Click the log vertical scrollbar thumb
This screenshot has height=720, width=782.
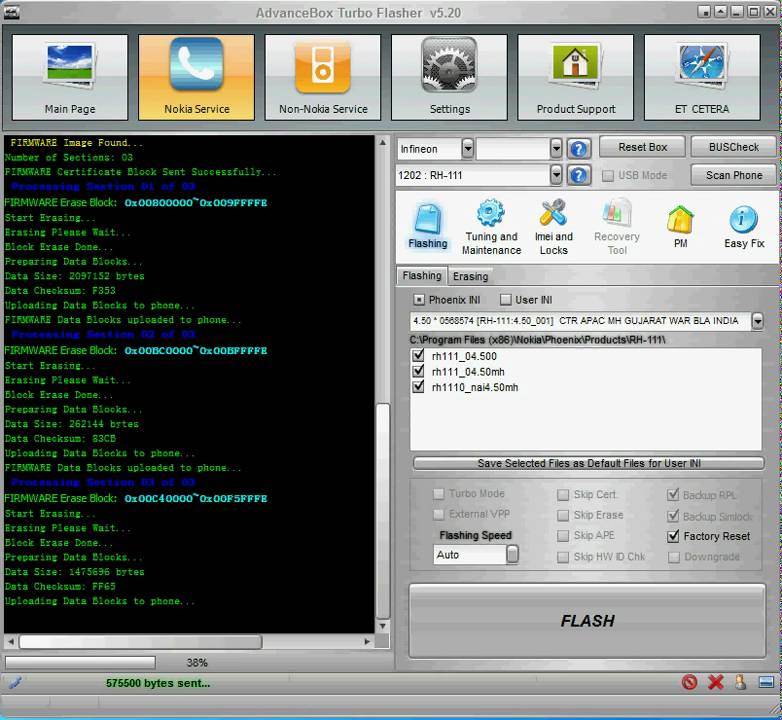pyautogui.click(x=383, y=511)
